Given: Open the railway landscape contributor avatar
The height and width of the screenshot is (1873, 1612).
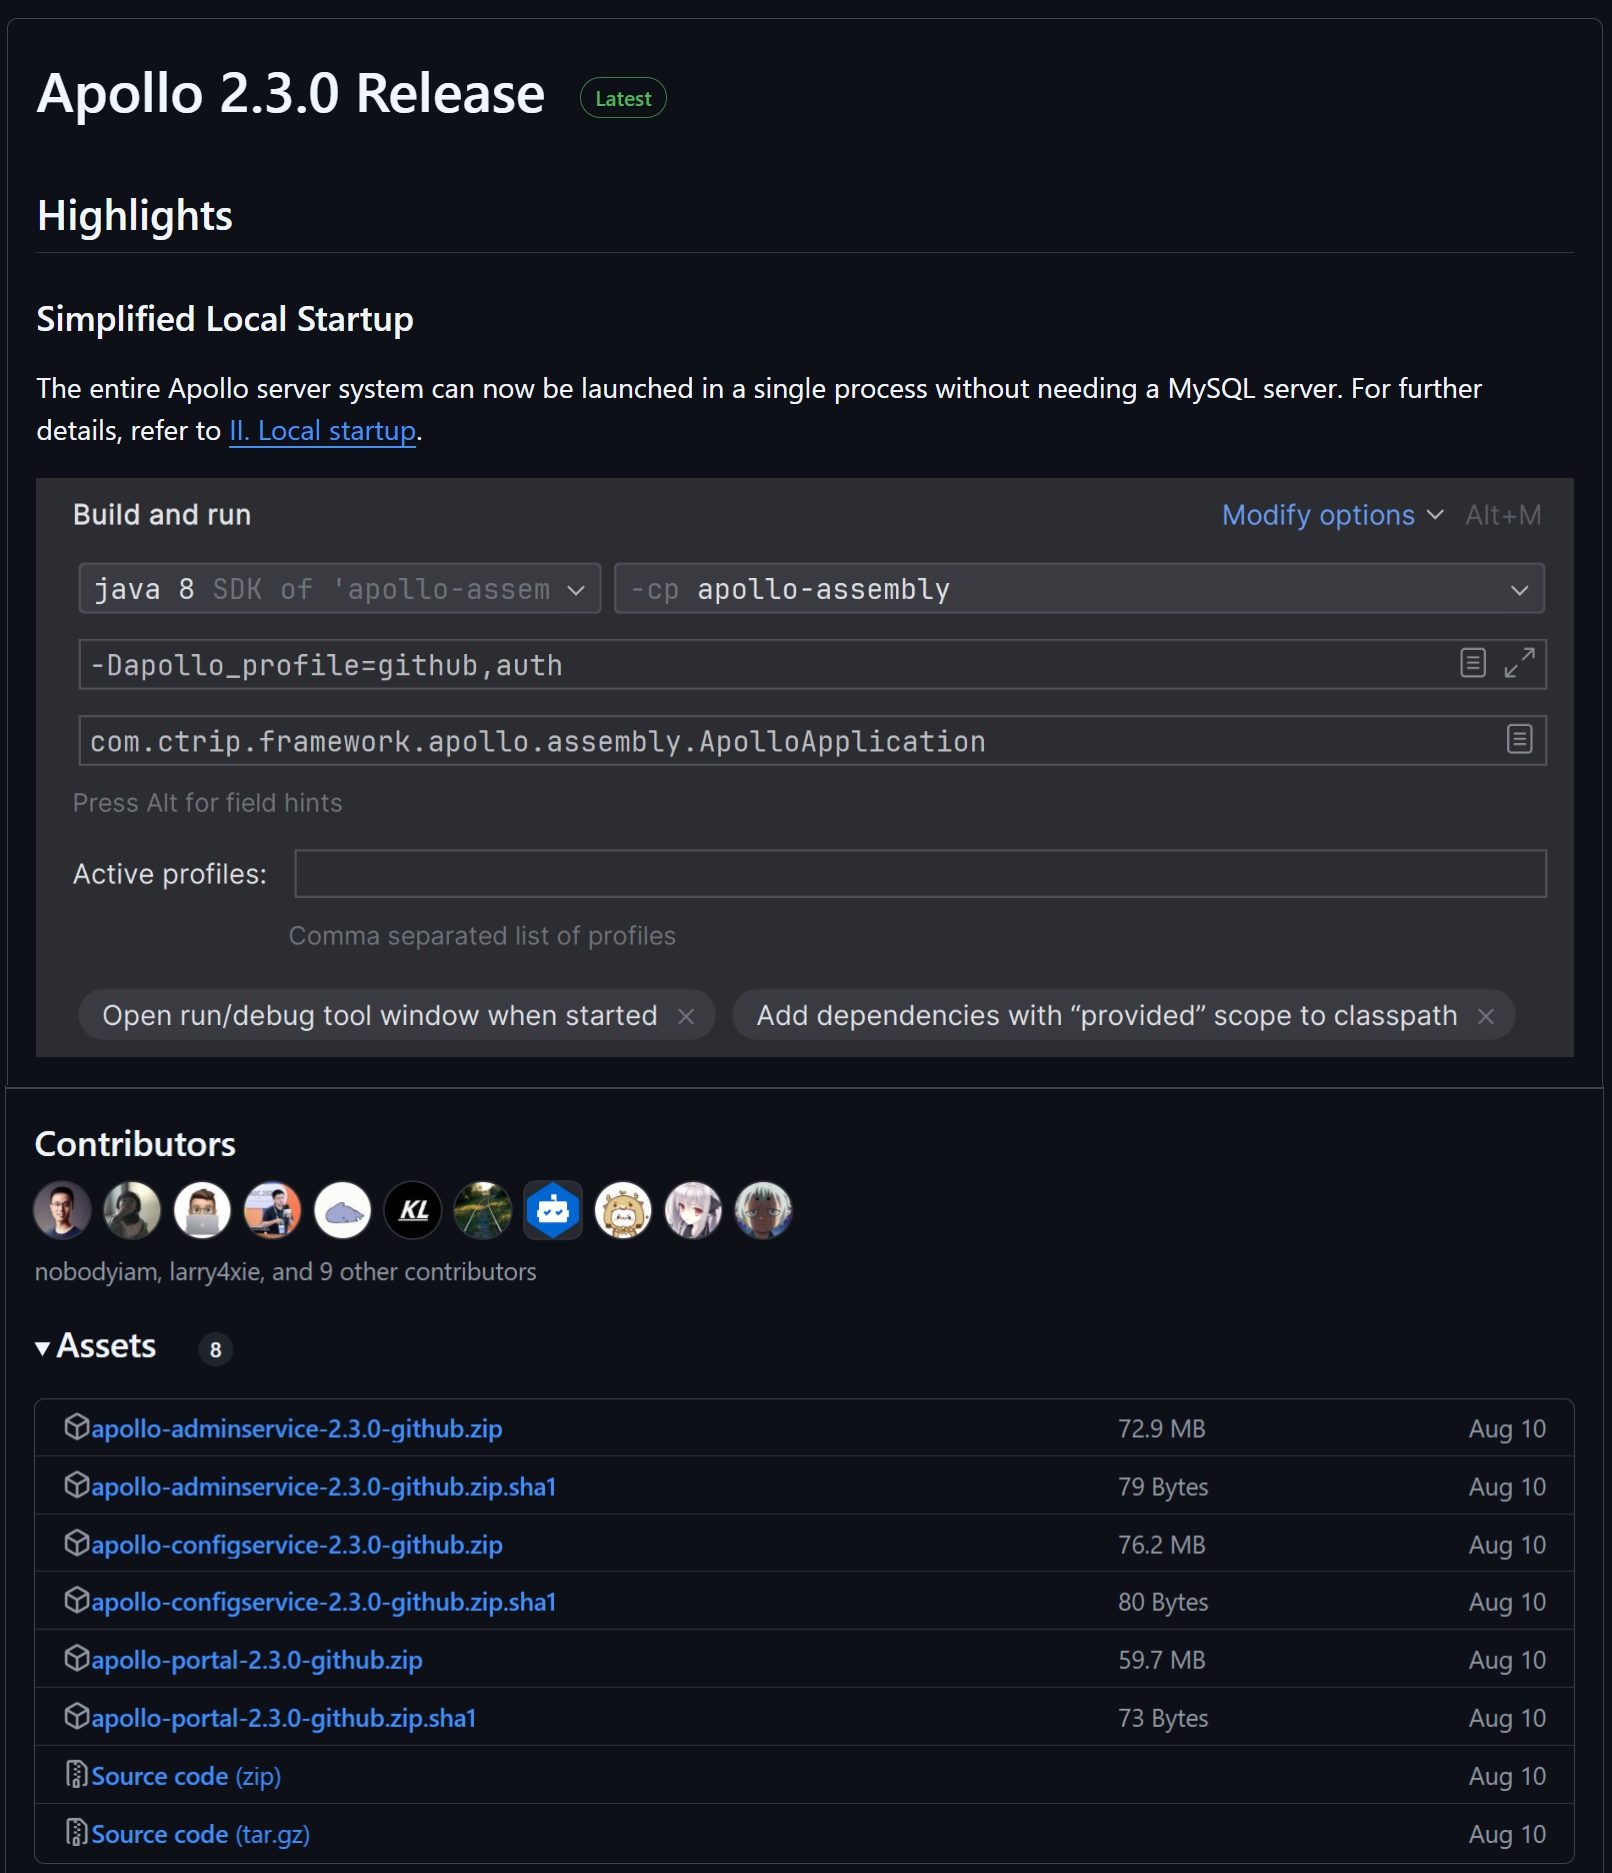Looking at the screenshot, I should coord(483,1210).
